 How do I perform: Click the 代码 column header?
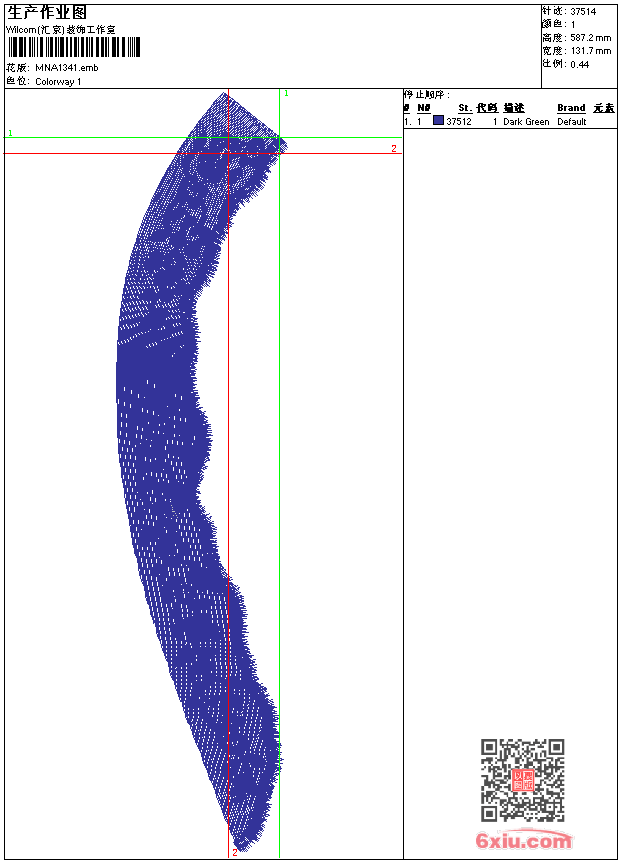point(487,108)
